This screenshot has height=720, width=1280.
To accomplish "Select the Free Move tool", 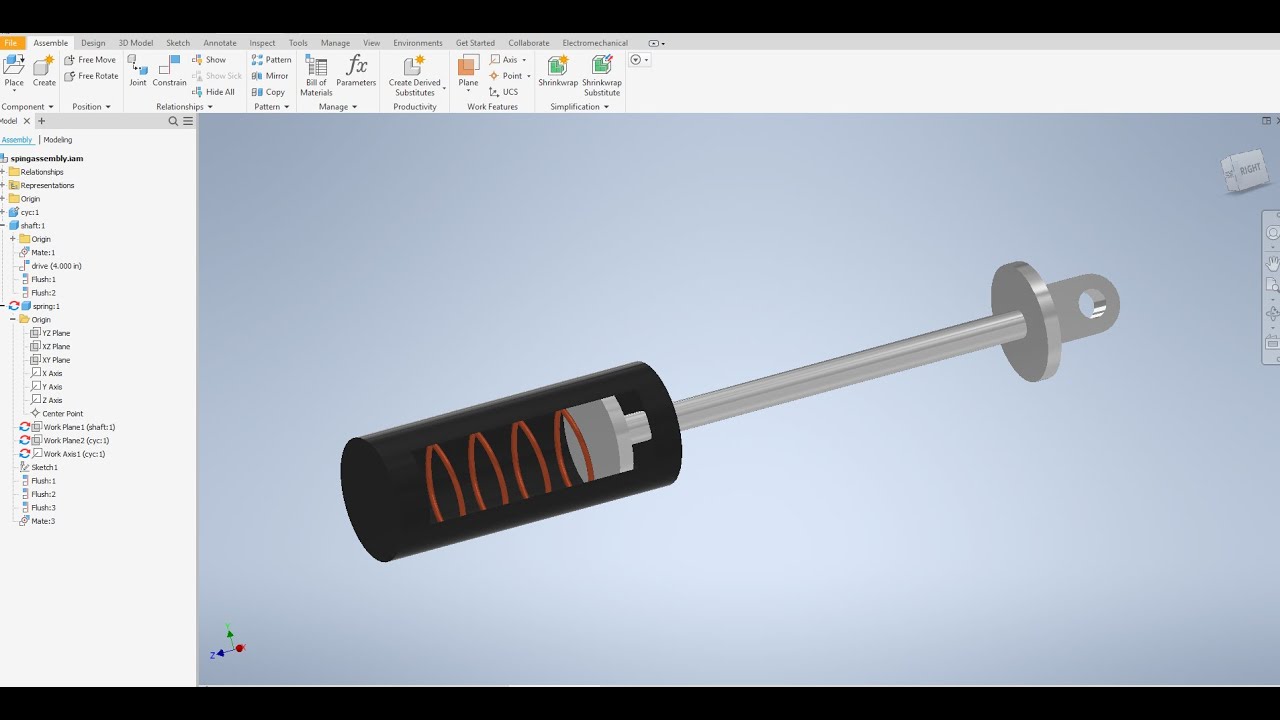I will pos(90,60).
